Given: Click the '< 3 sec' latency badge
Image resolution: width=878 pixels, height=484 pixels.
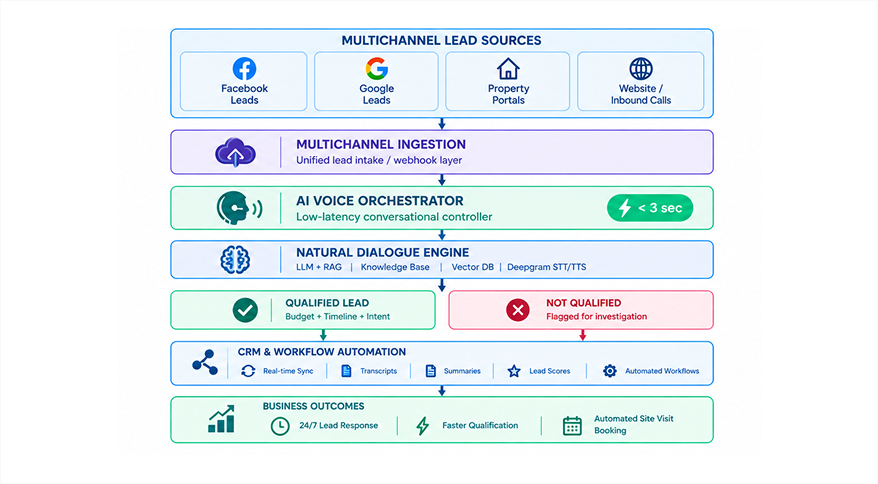Looking at the screenshot, I should [x=650, y=208].
